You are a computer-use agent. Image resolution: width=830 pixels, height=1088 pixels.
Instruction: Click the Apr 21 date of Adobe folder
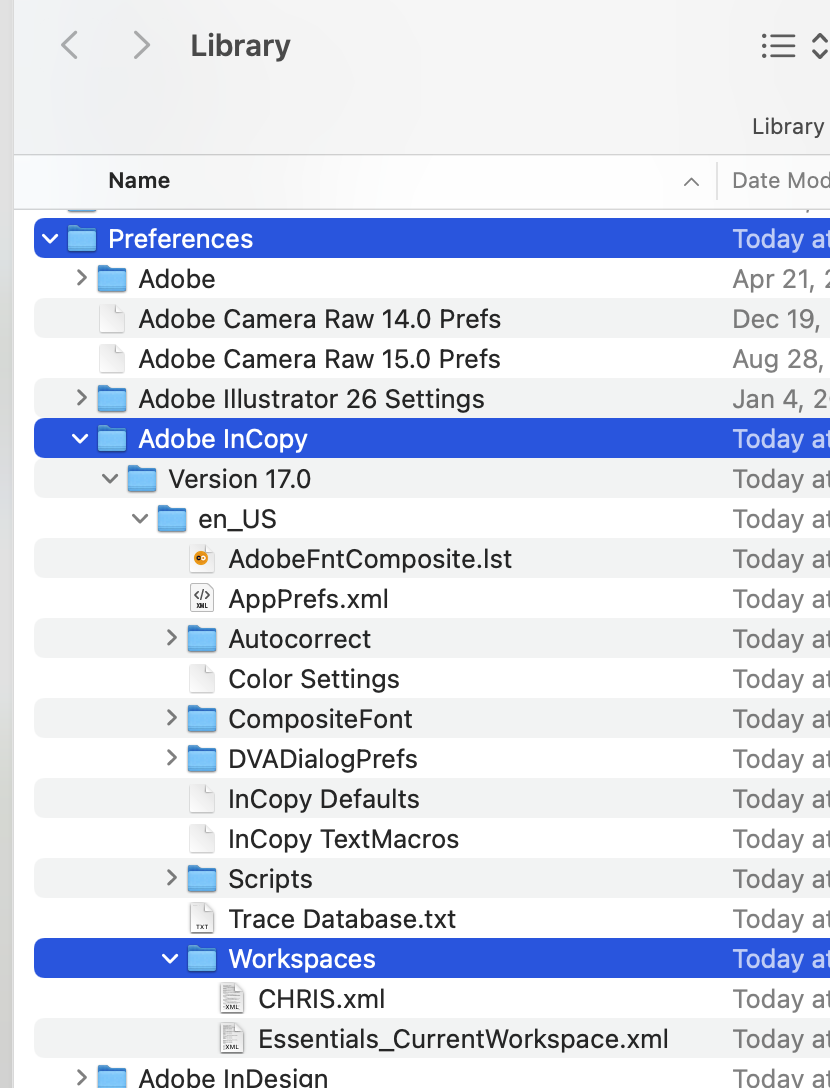(781, 279)
